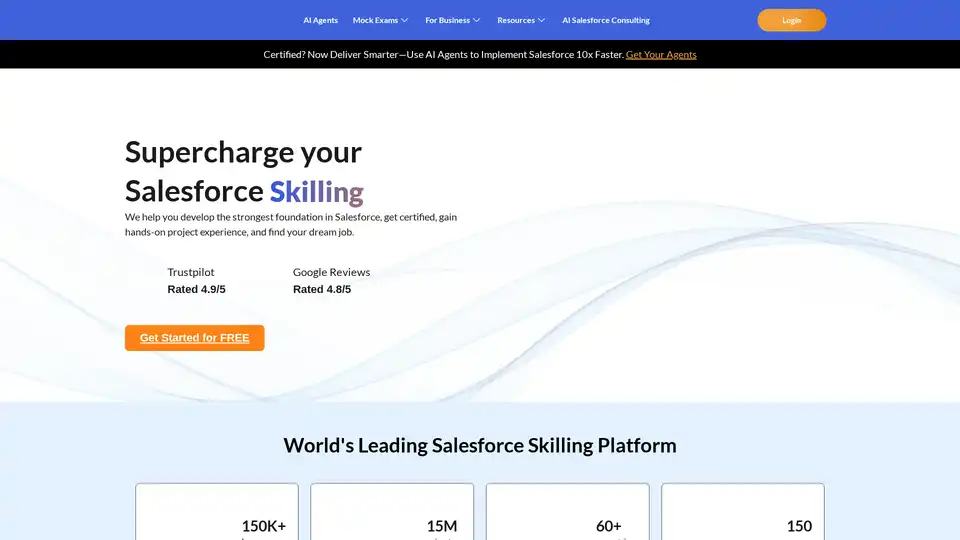Expand the For Business menu
Image resolution: width=960 pixels, height=540 pixels.
[x=447, y=20]
